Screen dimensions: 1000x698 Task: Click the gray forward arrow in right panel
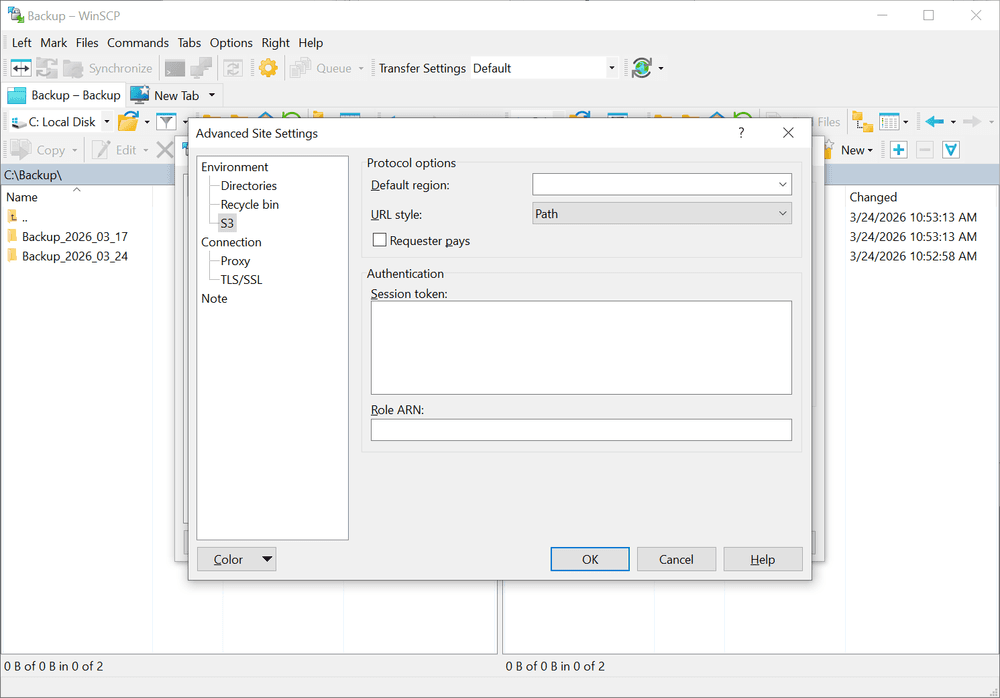[972, 121]
